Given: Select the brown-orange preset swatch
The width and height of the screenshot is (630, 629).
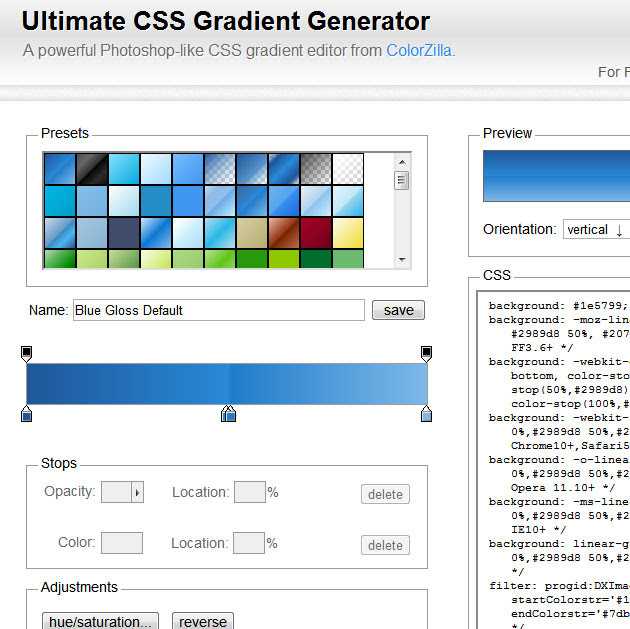Looking at the screenshot, I should point(283,233).
